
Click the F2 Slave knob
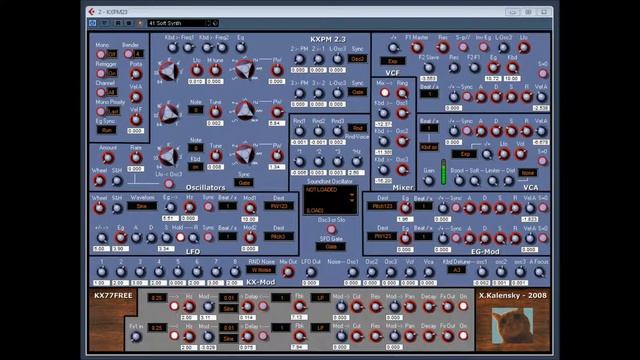coord(428,68)
